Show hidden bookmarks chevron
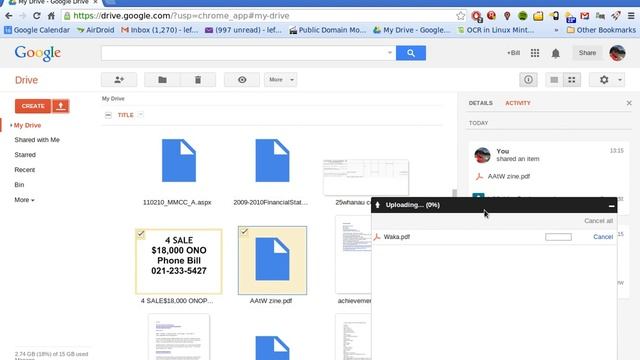The width and height of the screenshot is (640, 360). click(556, 30)
